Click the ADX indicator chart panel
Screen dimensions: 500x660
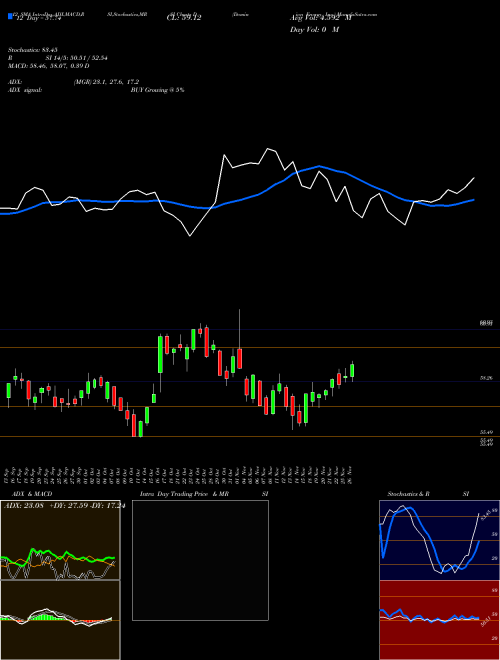click(x=60, y=540)
